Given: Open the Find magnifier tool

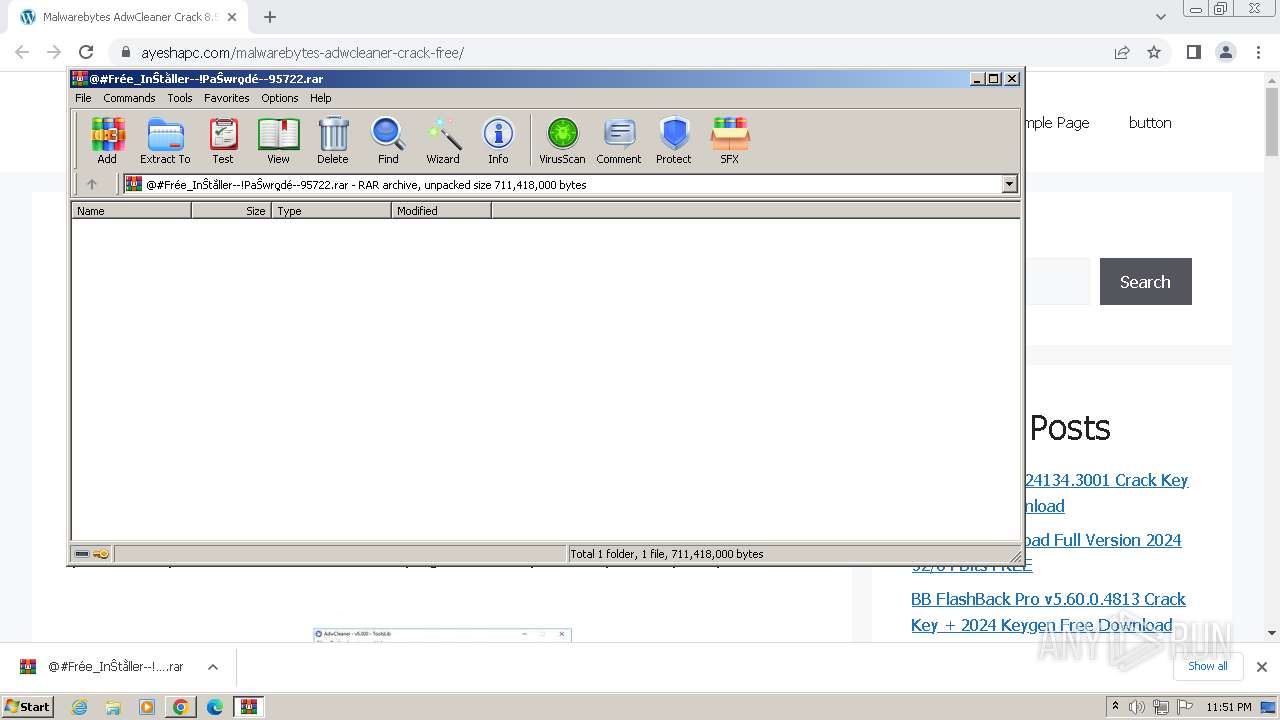Looking at the screenshot, I should point(388,140).
